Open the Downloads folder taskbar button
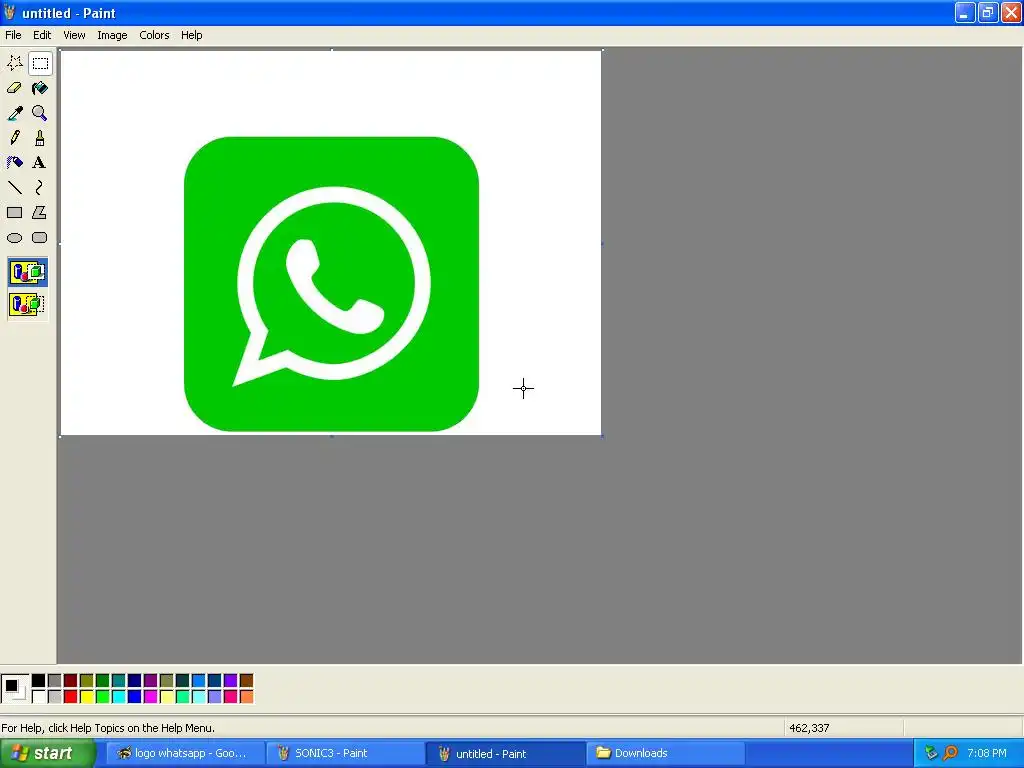This screenshot has width=1024, height=768. 666,753
